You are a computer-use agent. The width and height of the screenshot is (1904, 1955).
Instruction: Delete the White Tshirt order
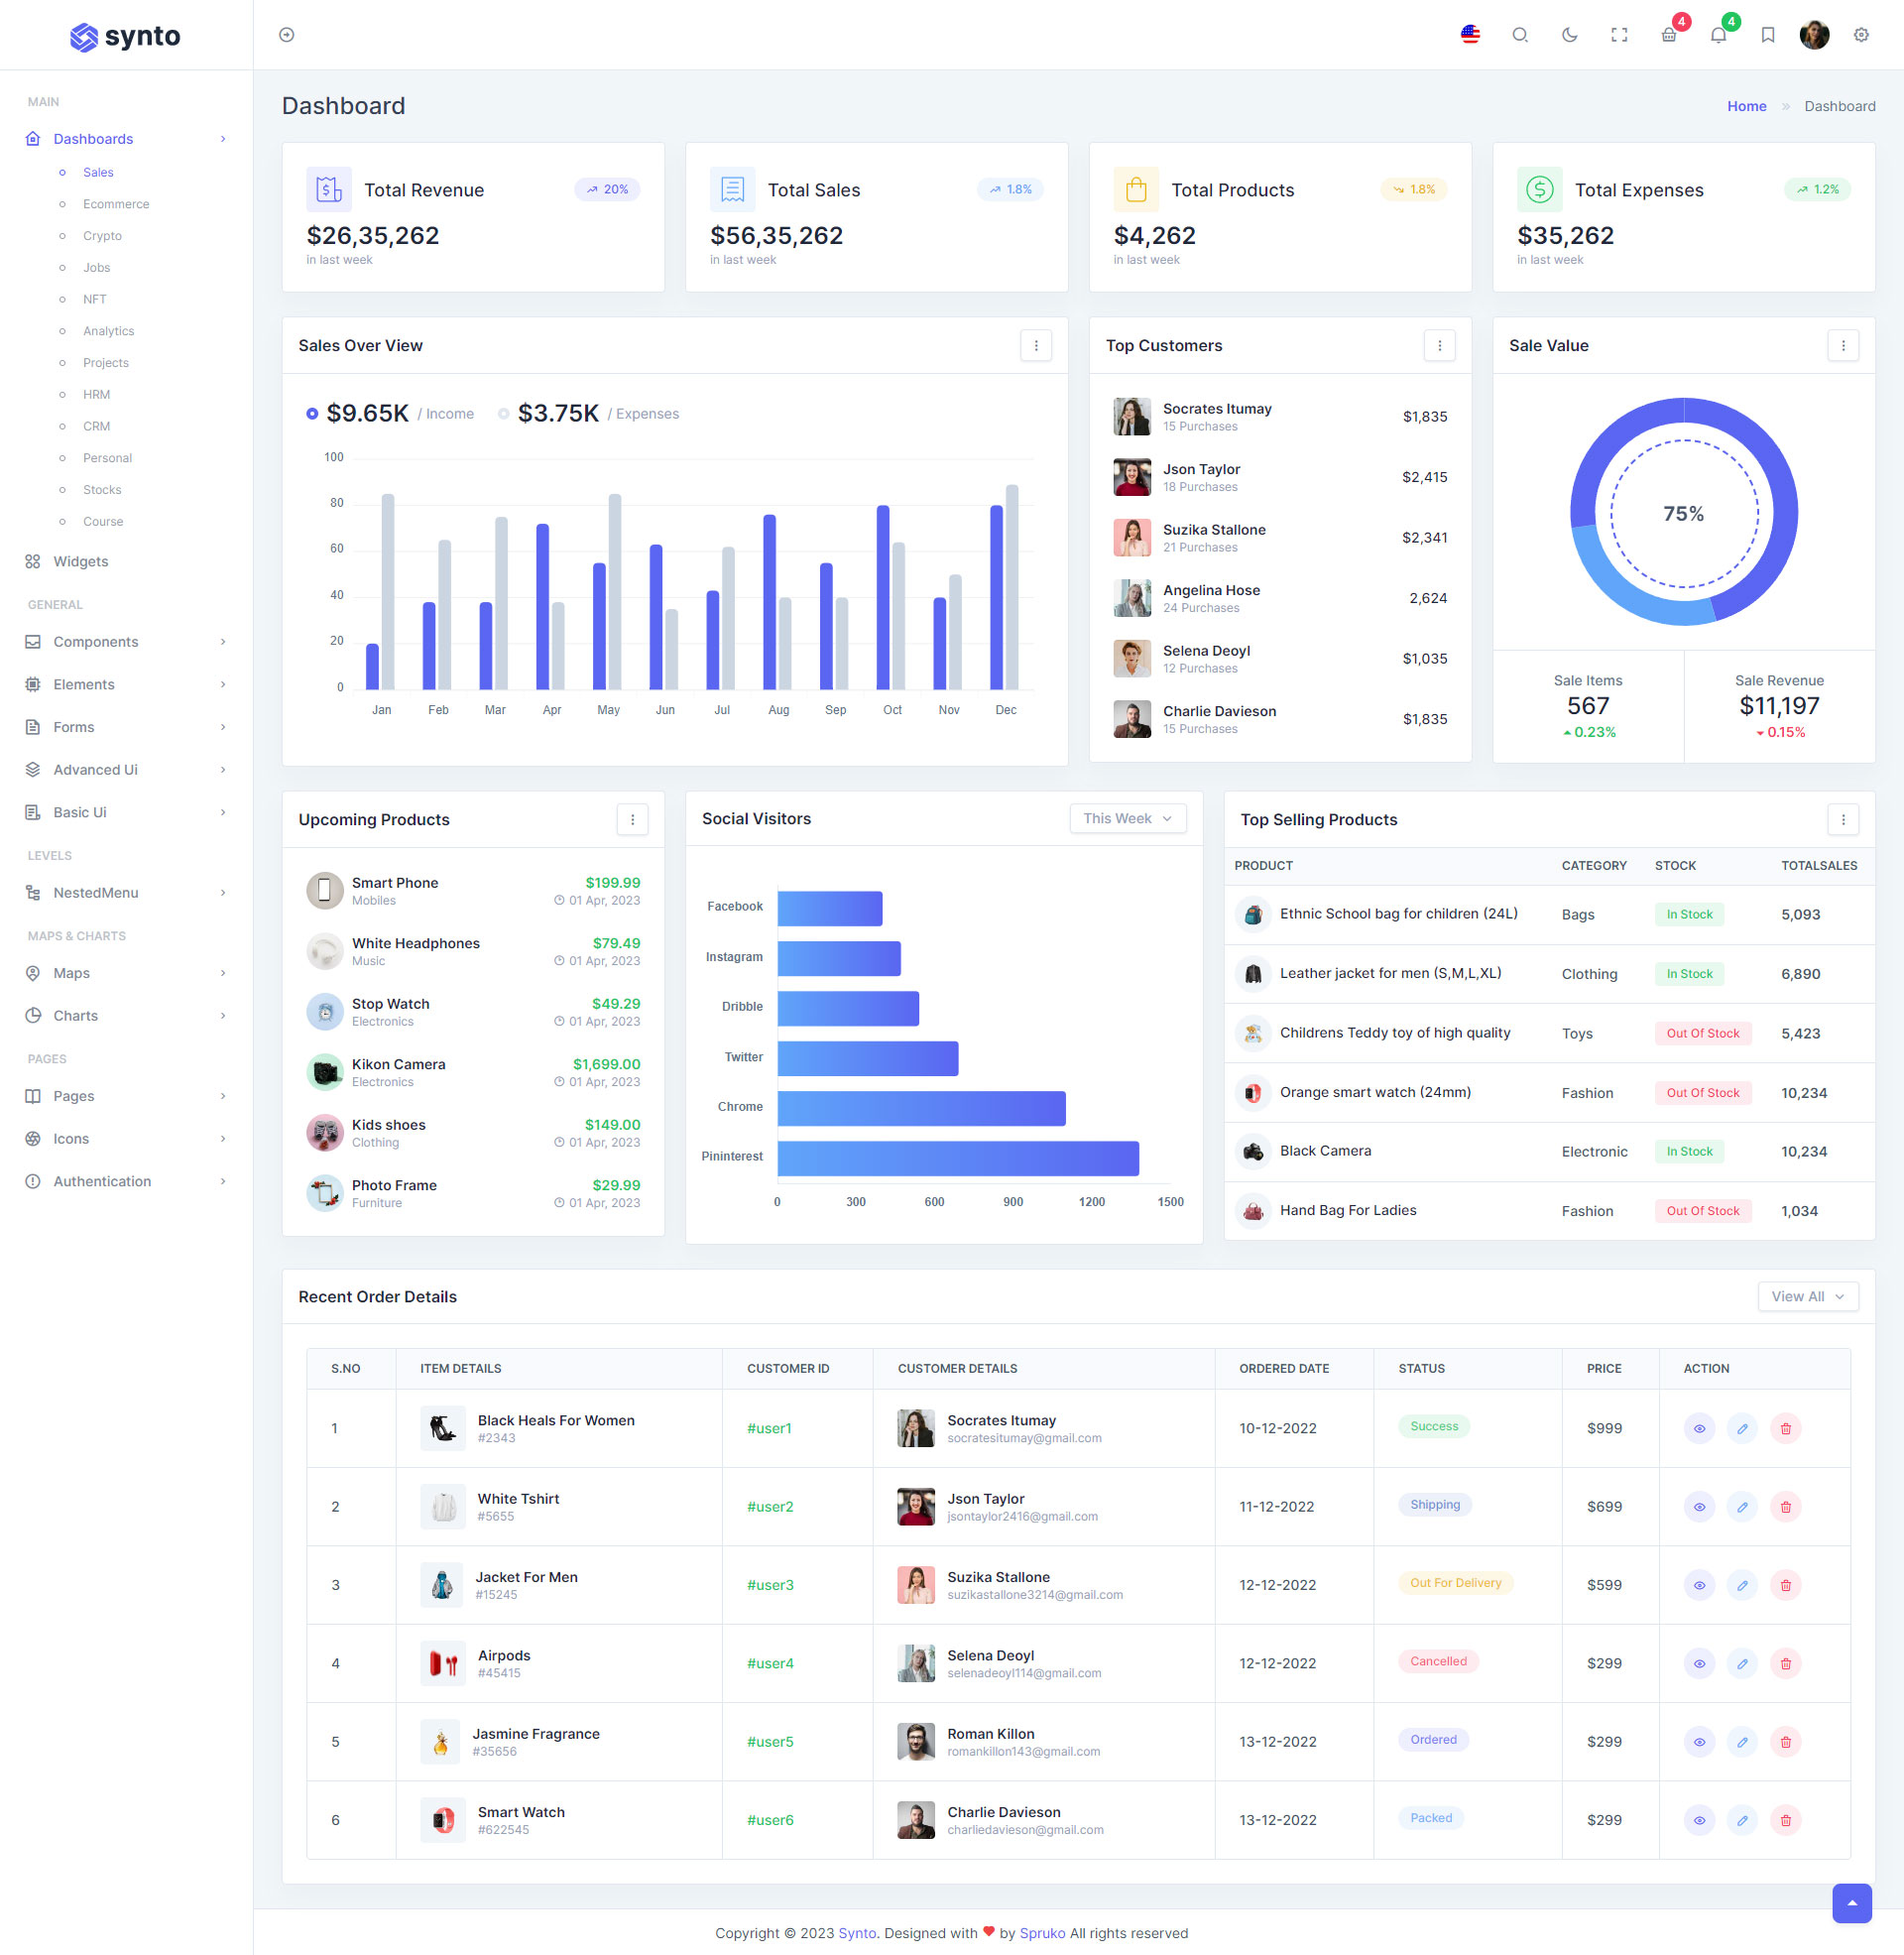click(1785, 1506)
